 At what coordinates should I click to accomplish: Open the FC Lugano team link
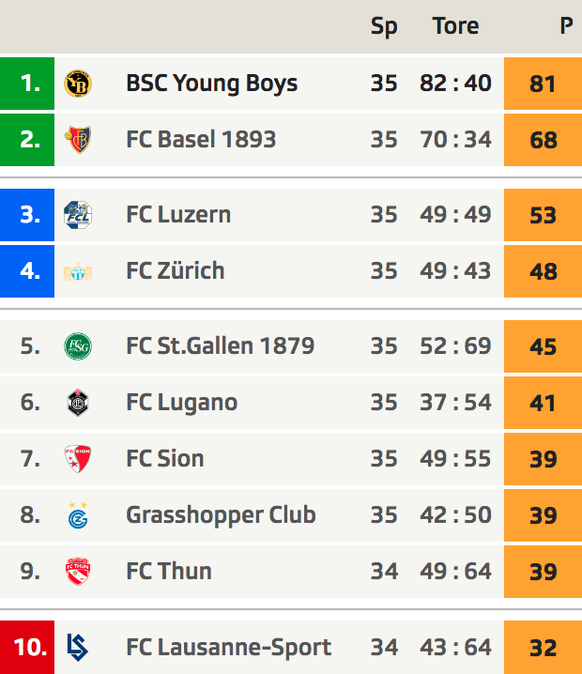click(181, 402)
